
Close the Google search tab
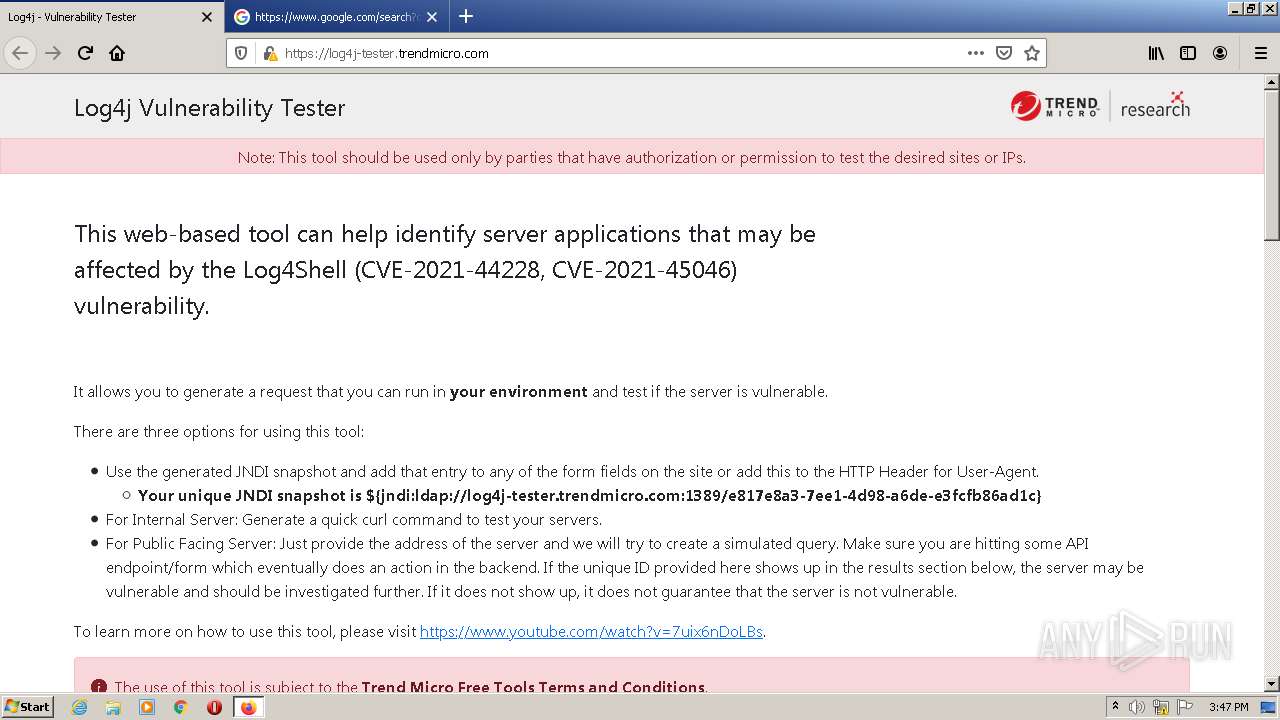(x=431, y=17)
